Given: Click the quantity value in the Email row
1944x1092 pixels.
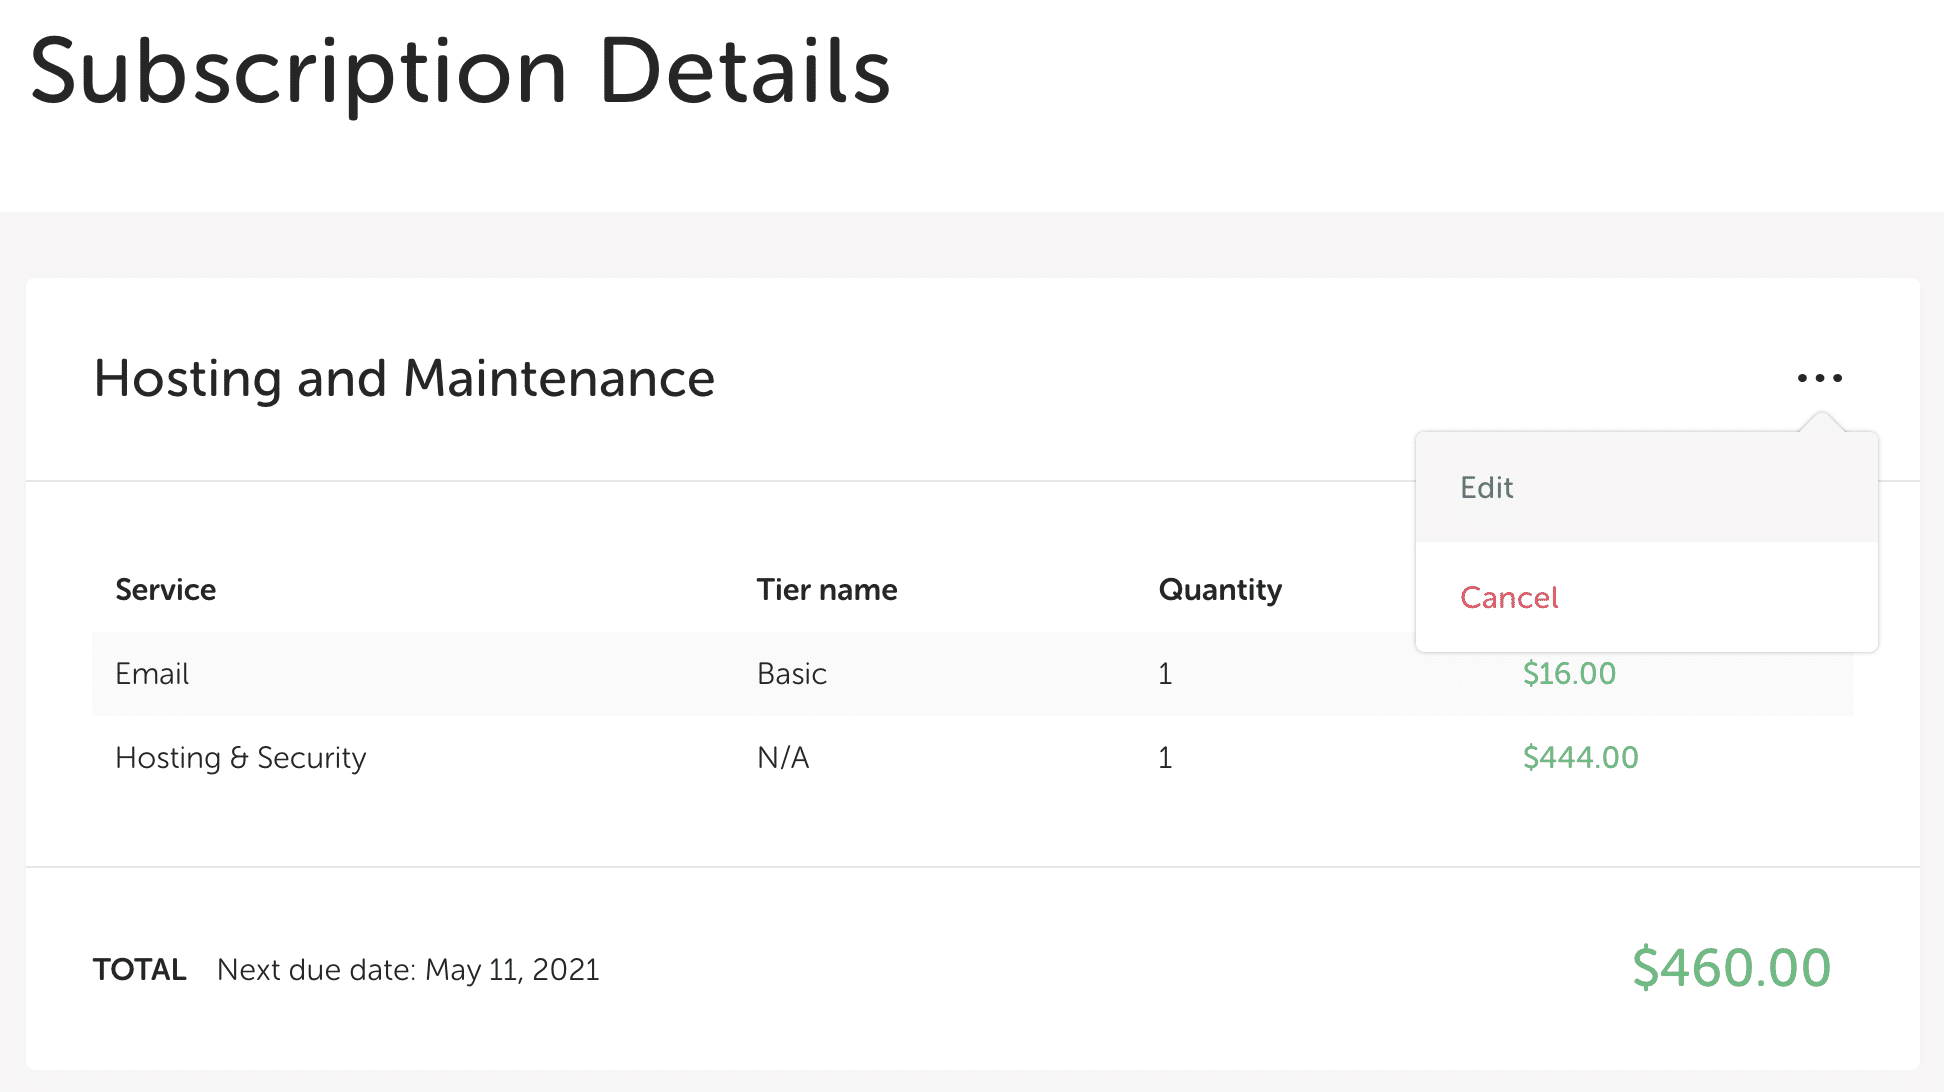Looking at the screenshot, I should 1165,674.
